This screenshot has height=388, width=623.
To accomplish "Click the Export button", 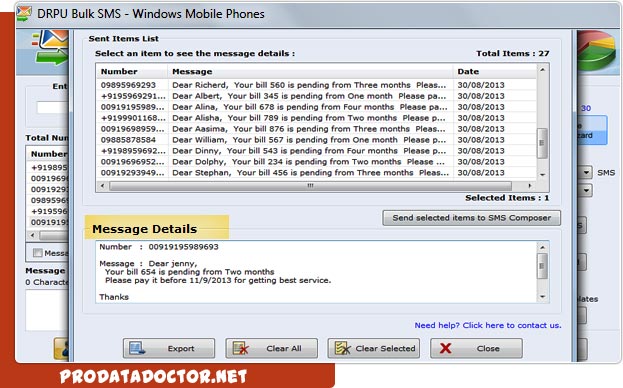I will pos(169,348).
